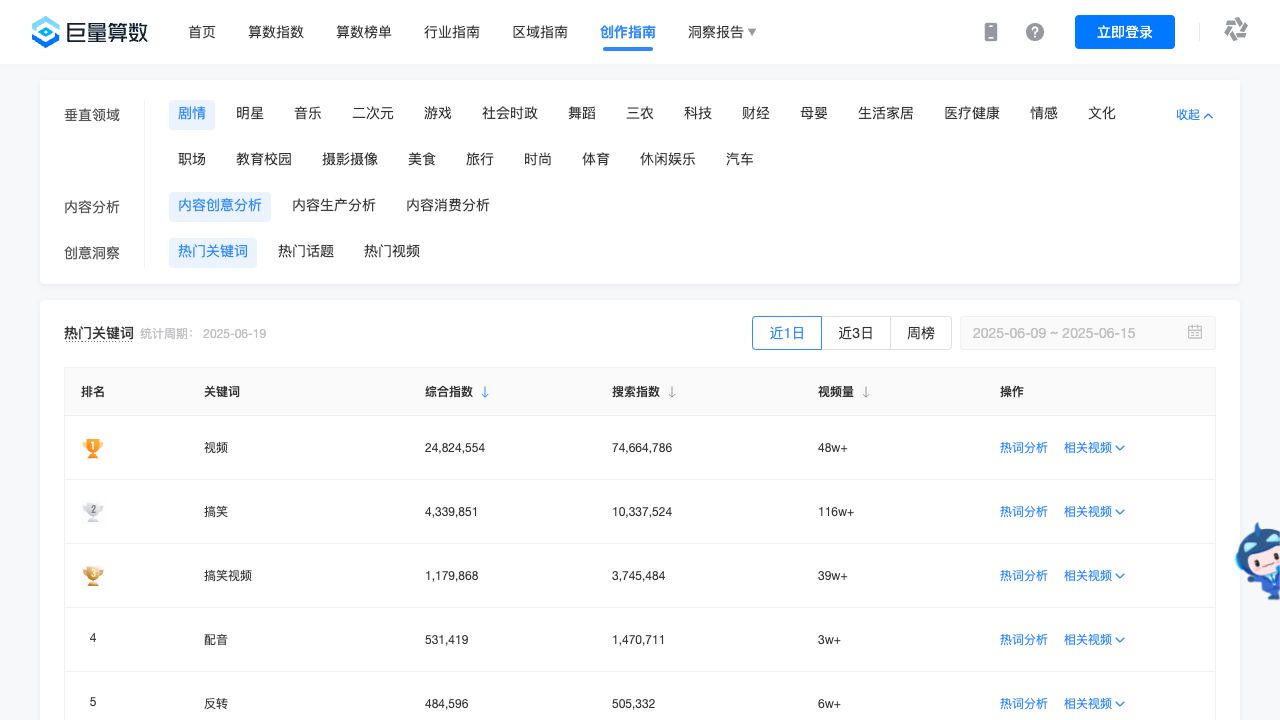Click the floating mascot assistant icon

1259,560
